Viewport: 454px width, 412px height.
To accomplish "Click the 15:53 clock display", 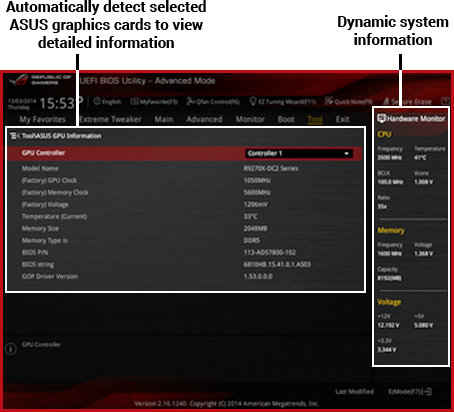I will click(x=57, y=104).
